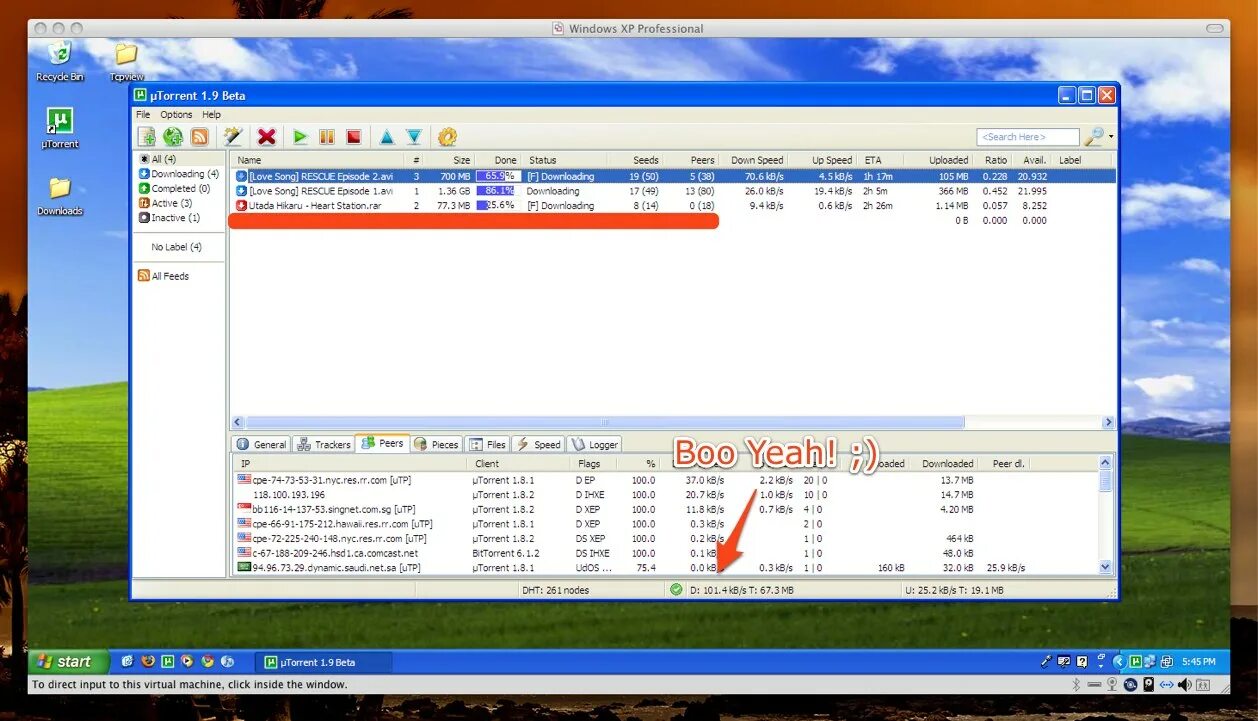
Task: Select the Downloading (4) category
Action: coord(178,174)
